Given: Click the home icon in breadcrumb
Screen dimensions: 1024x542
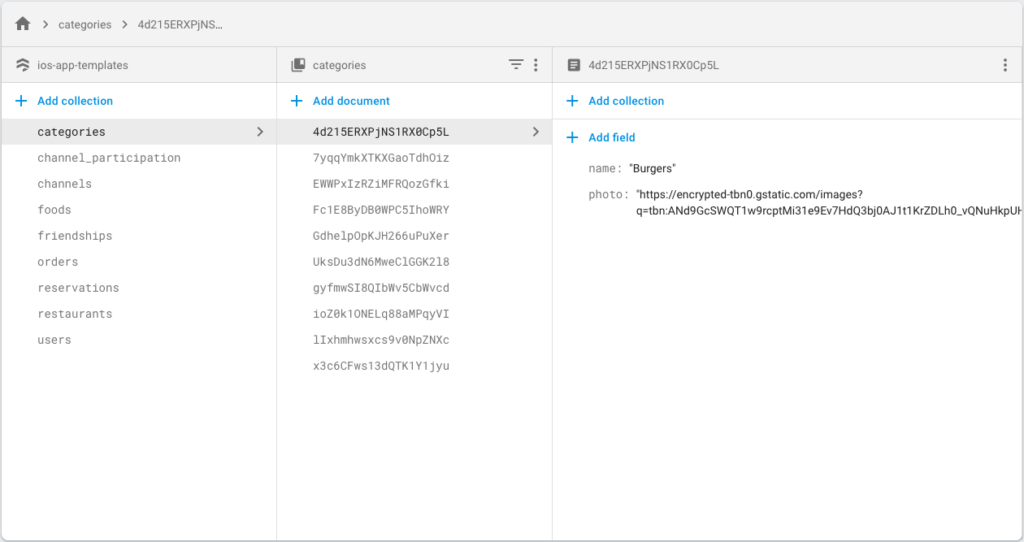Looking at the screenshot, I should pyautogui.click(x=23, y=24).
